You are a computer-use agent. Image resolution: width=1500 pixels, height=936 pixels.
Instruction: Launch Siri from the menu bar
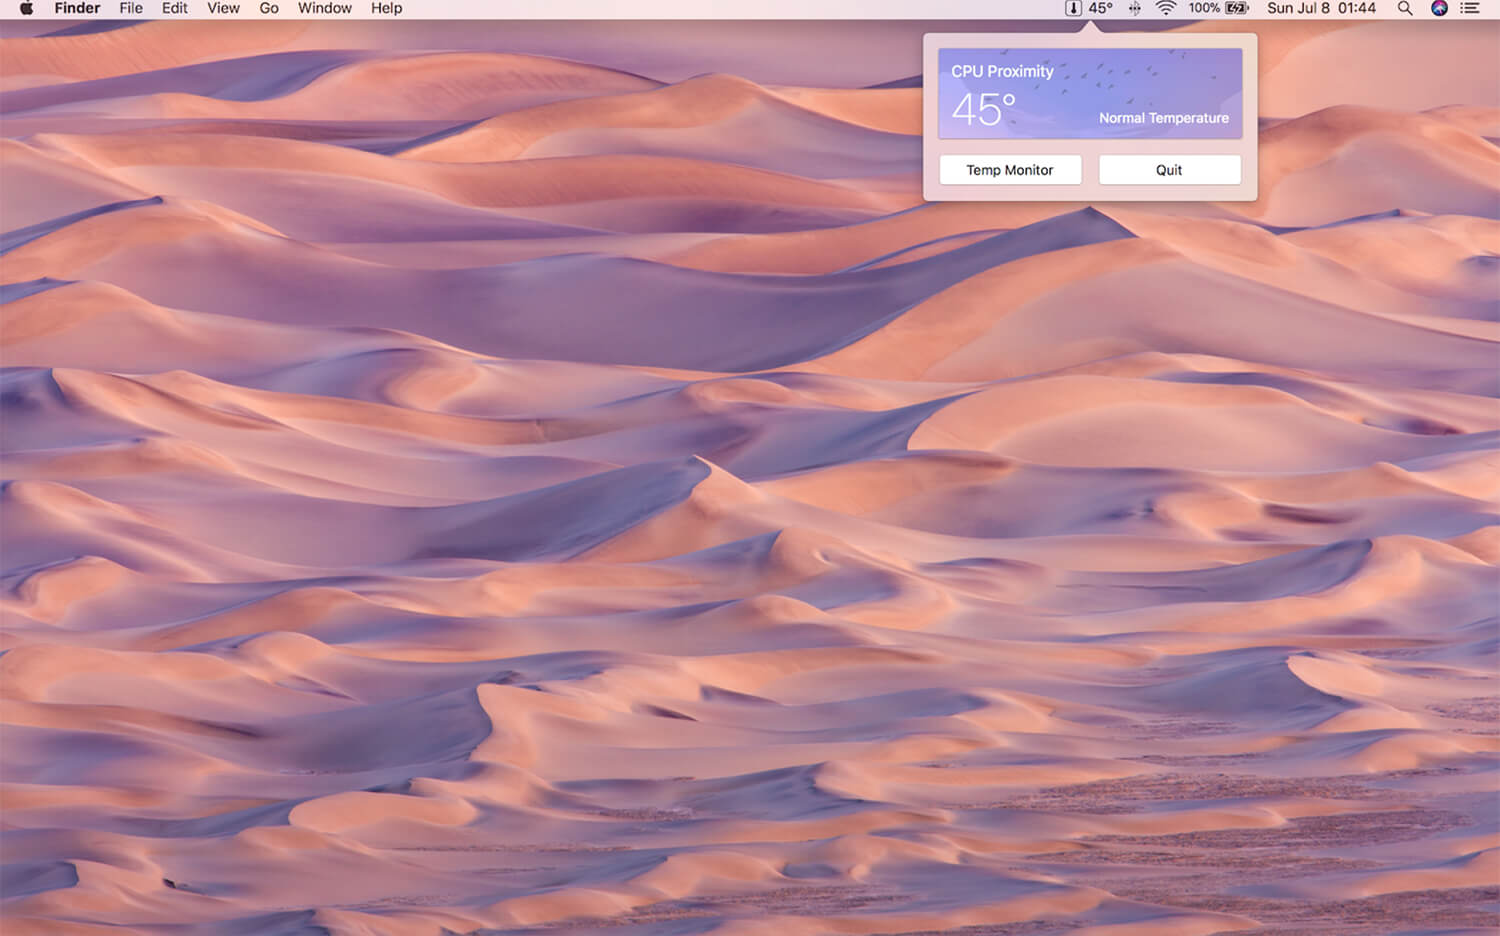pyautogui.click(x=1439, y=8)
